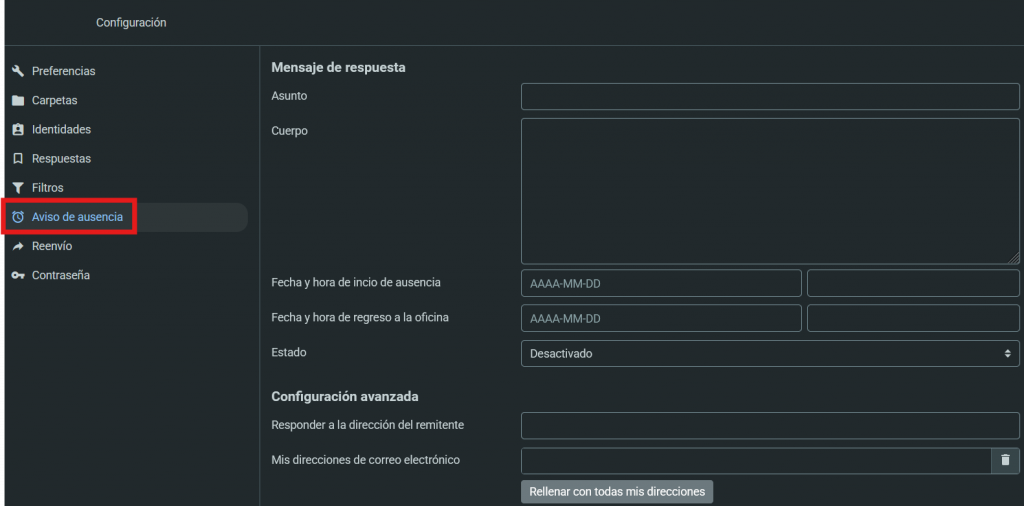The height and width of the screenshot is (506, 1024).
Task: Delete email address with trash icon
Action: tap(1005, 460)
